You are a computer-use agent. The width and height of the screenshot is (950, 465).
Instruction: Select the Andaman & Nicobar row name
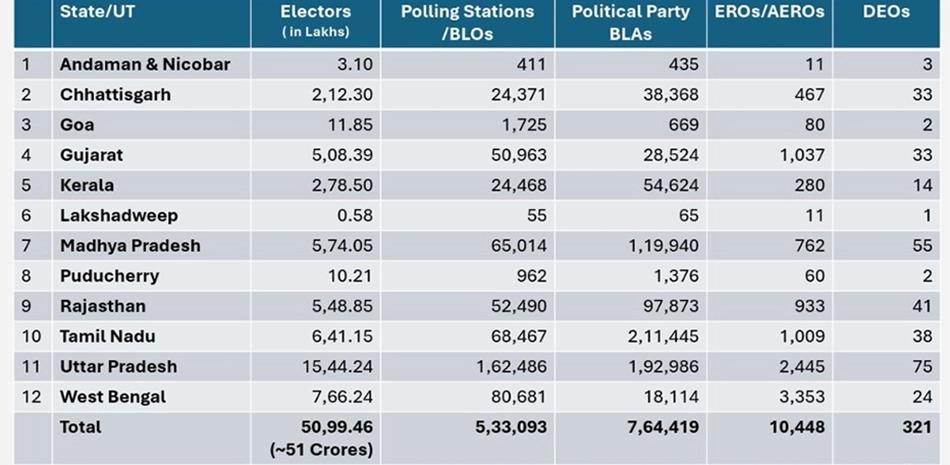click(145, 65)
